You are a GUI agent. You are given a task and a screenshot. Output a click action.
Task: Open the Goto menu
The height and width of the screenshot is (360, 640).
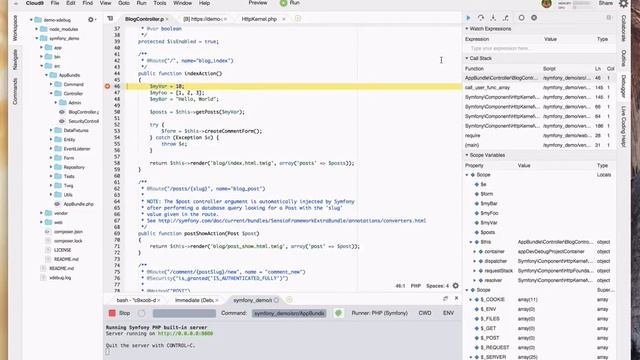124,3
